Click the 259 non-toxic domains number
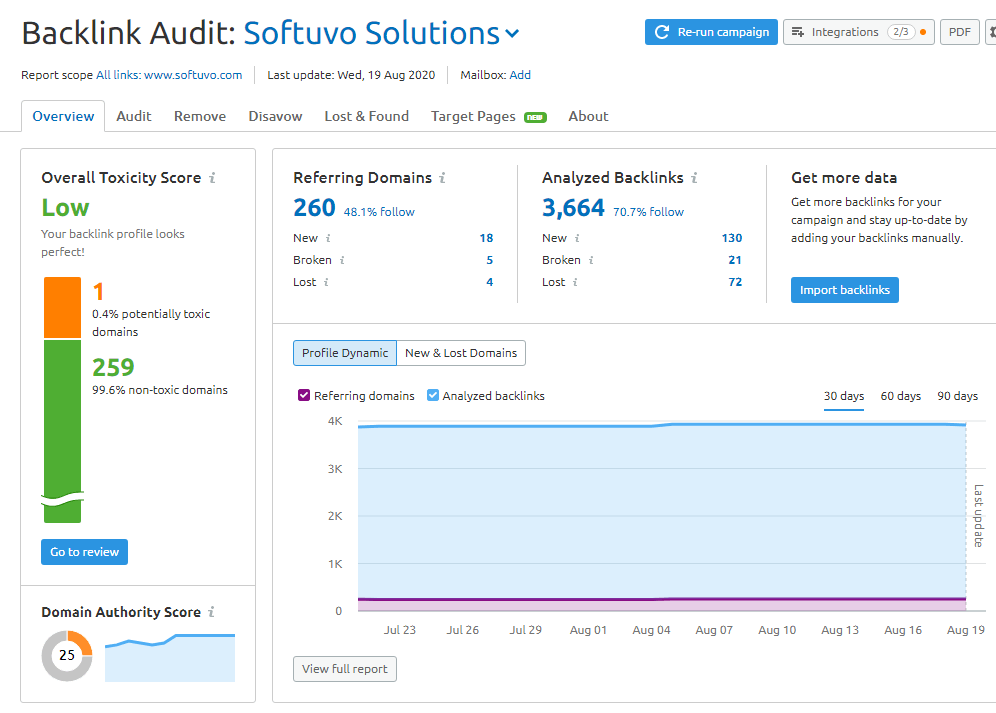The image size is (996, 713). click(x=113, y=367)
